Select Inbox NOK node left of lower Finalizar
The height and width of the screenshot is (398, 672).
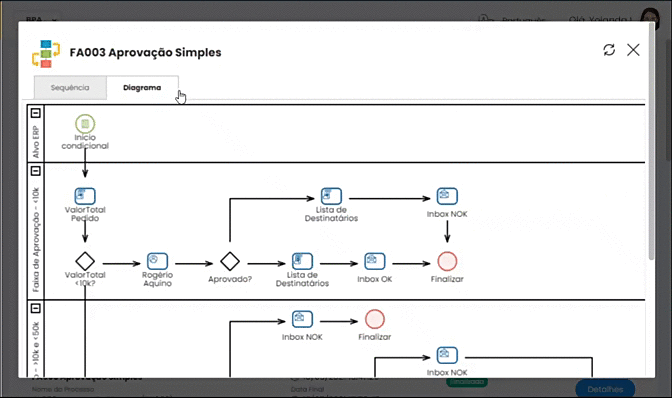[x=302, y=319]
